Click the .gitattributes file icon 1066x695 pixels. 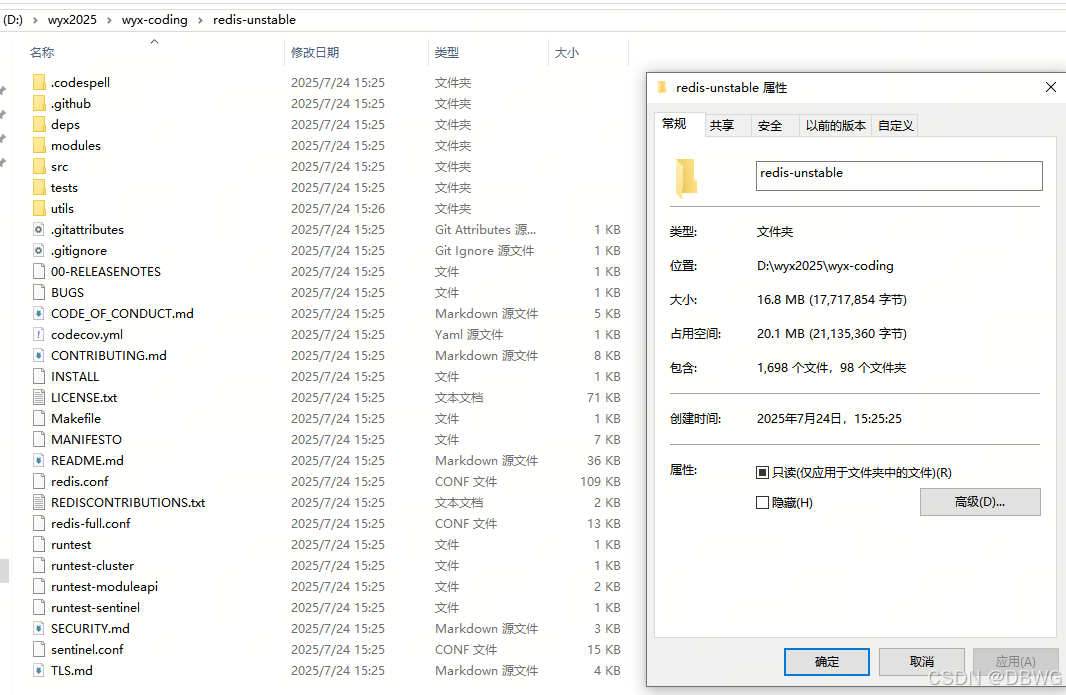pos(39,230)
